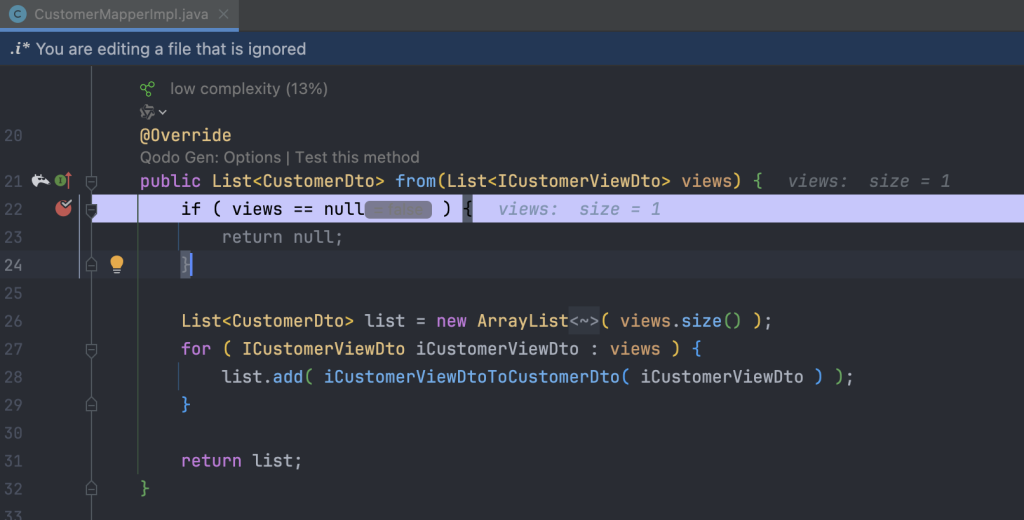Click the 'for' keyword on line 27
Viewport: 1024px width, 520px height.
(x=197, y=349)
